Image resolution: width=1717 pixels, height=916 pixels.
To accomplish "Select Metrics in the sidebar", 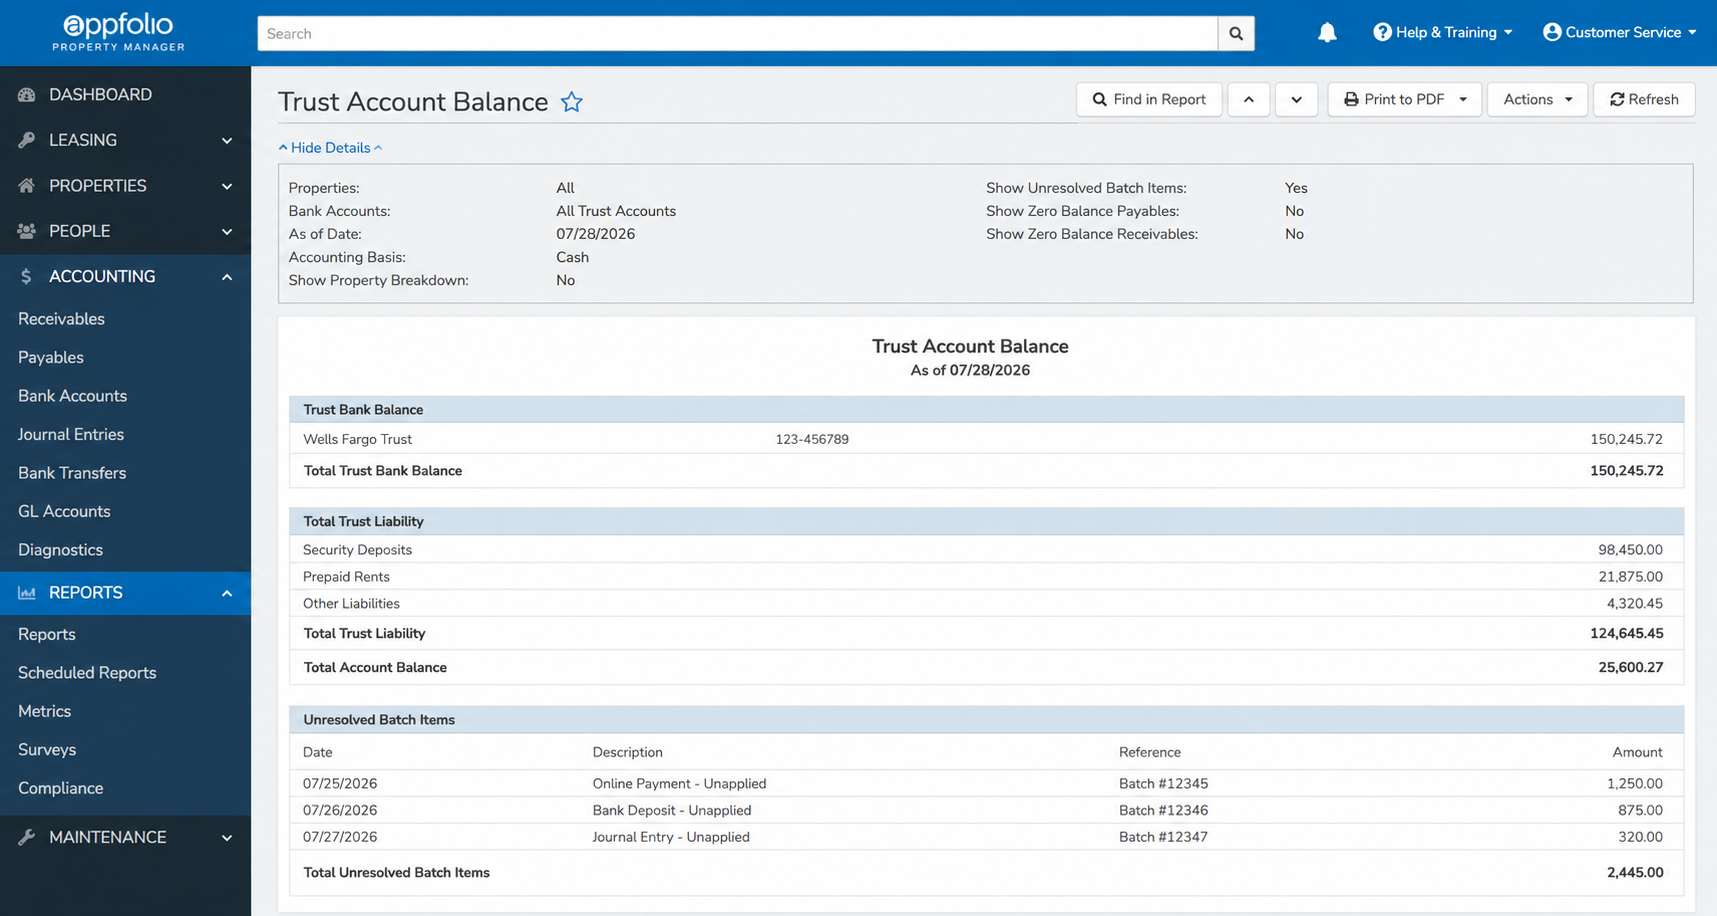I will [44, 711].
